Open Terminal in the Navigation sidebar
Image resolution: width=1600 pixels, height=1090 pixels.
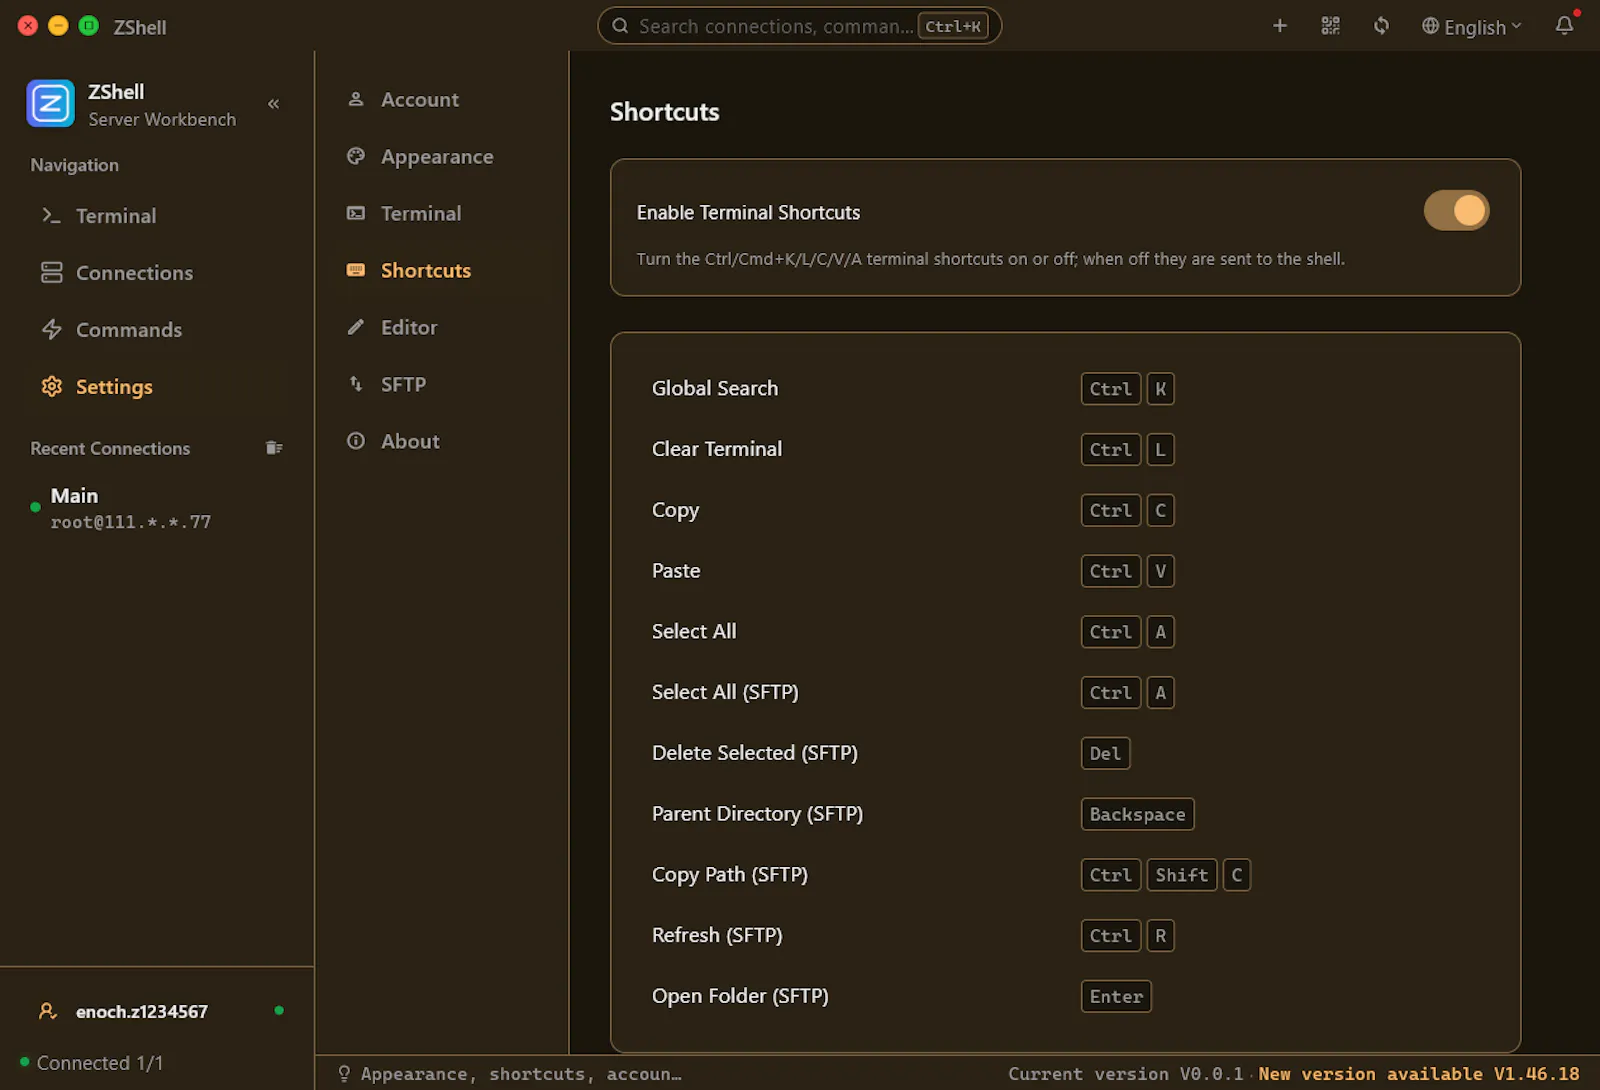pos(157,216)
